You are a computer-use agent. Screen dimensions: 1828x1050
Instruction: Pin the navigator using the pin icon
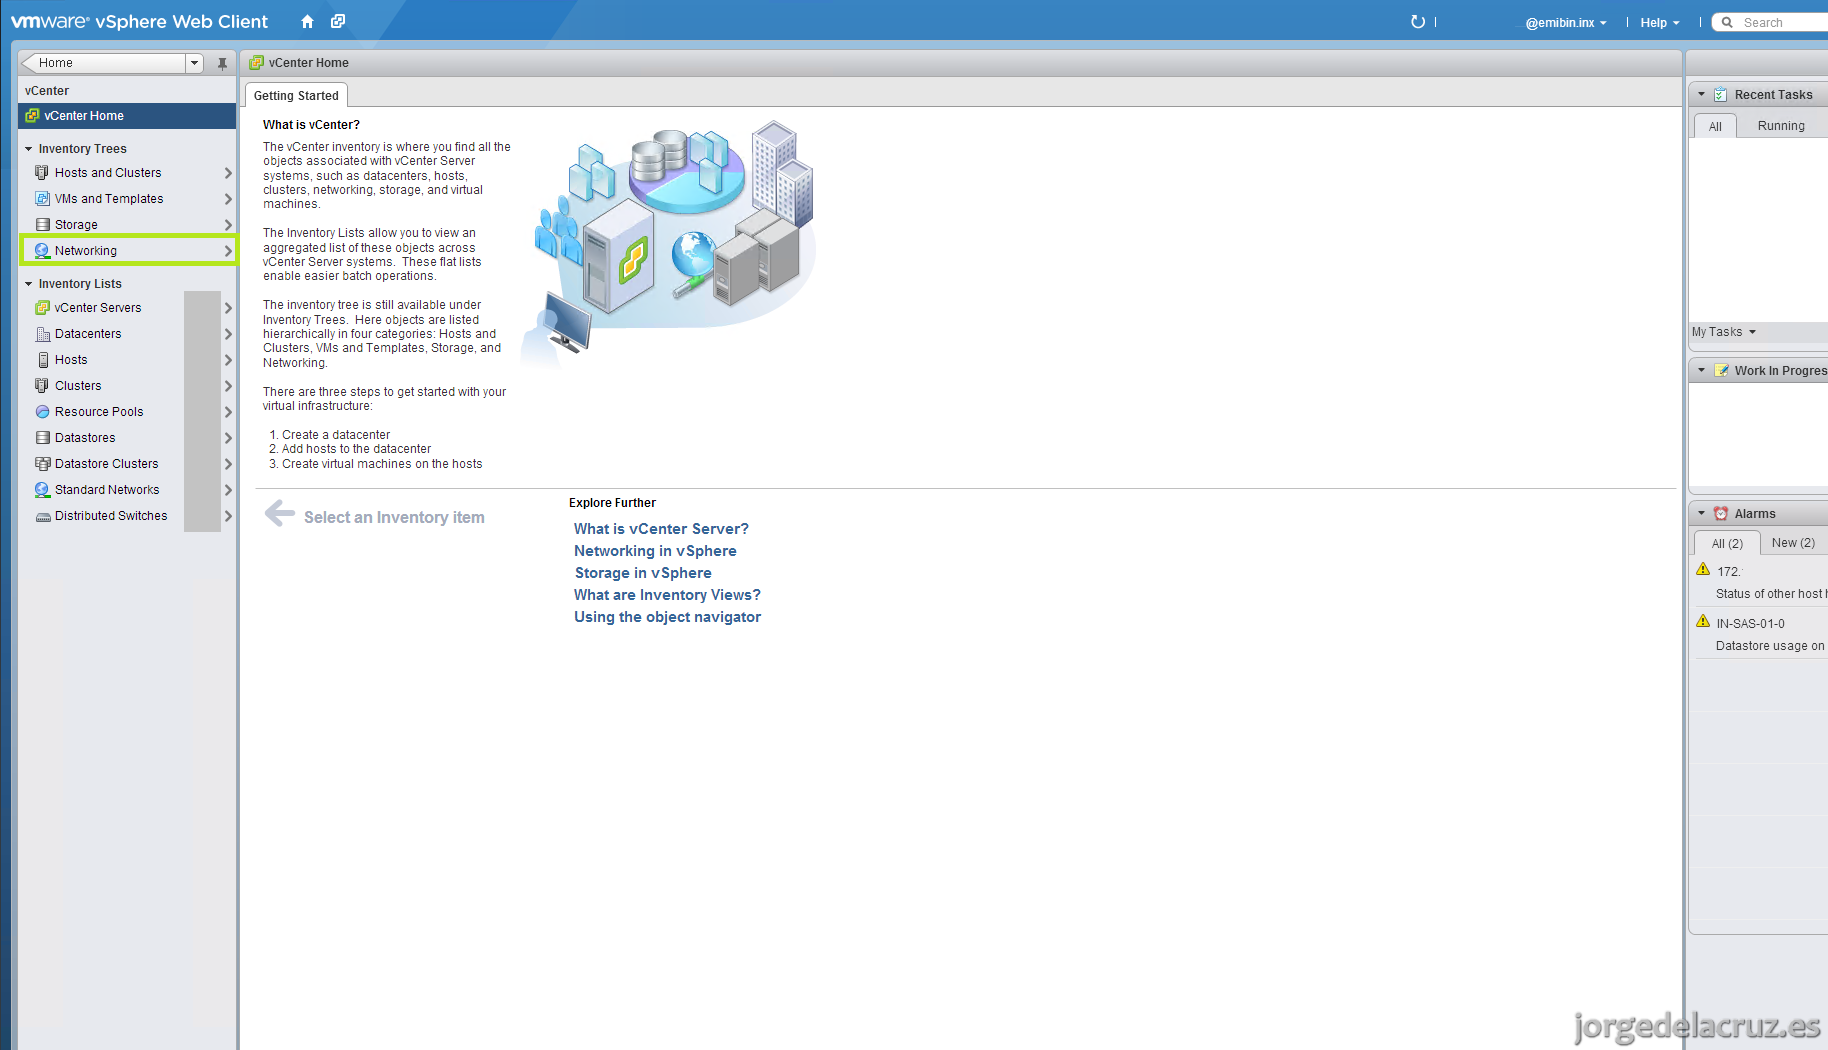click(x=222, y=63)
